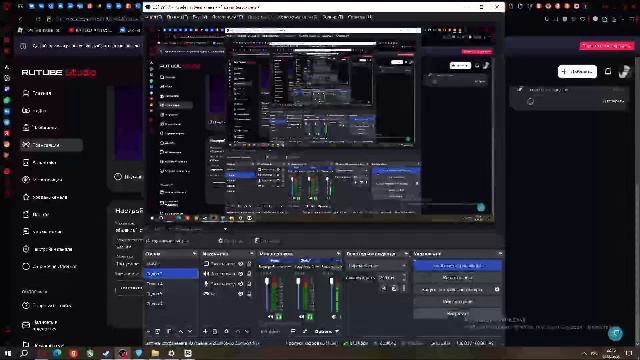Viewport: 640px width, 360px height.
Task: Lock the fourth source row
Action: [x=249, y=293]
